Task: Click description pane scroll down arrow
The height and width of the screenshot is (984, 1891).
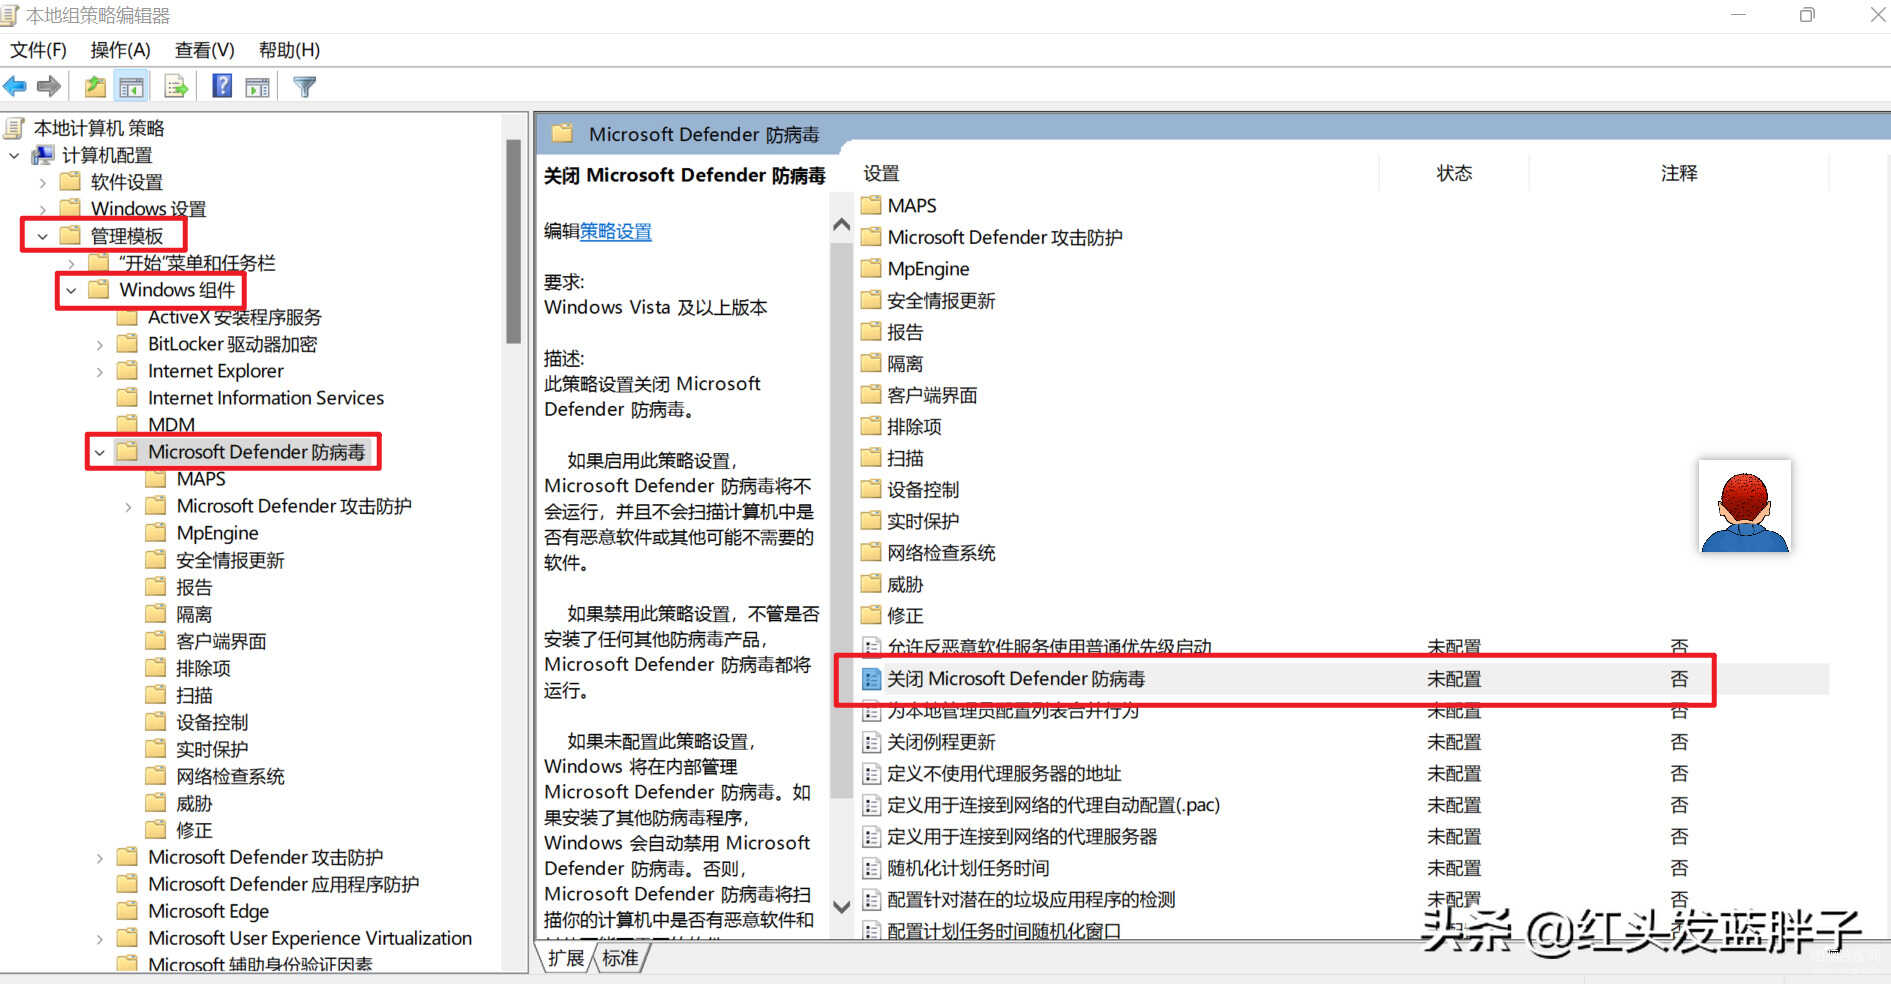Action: [842, 907]
